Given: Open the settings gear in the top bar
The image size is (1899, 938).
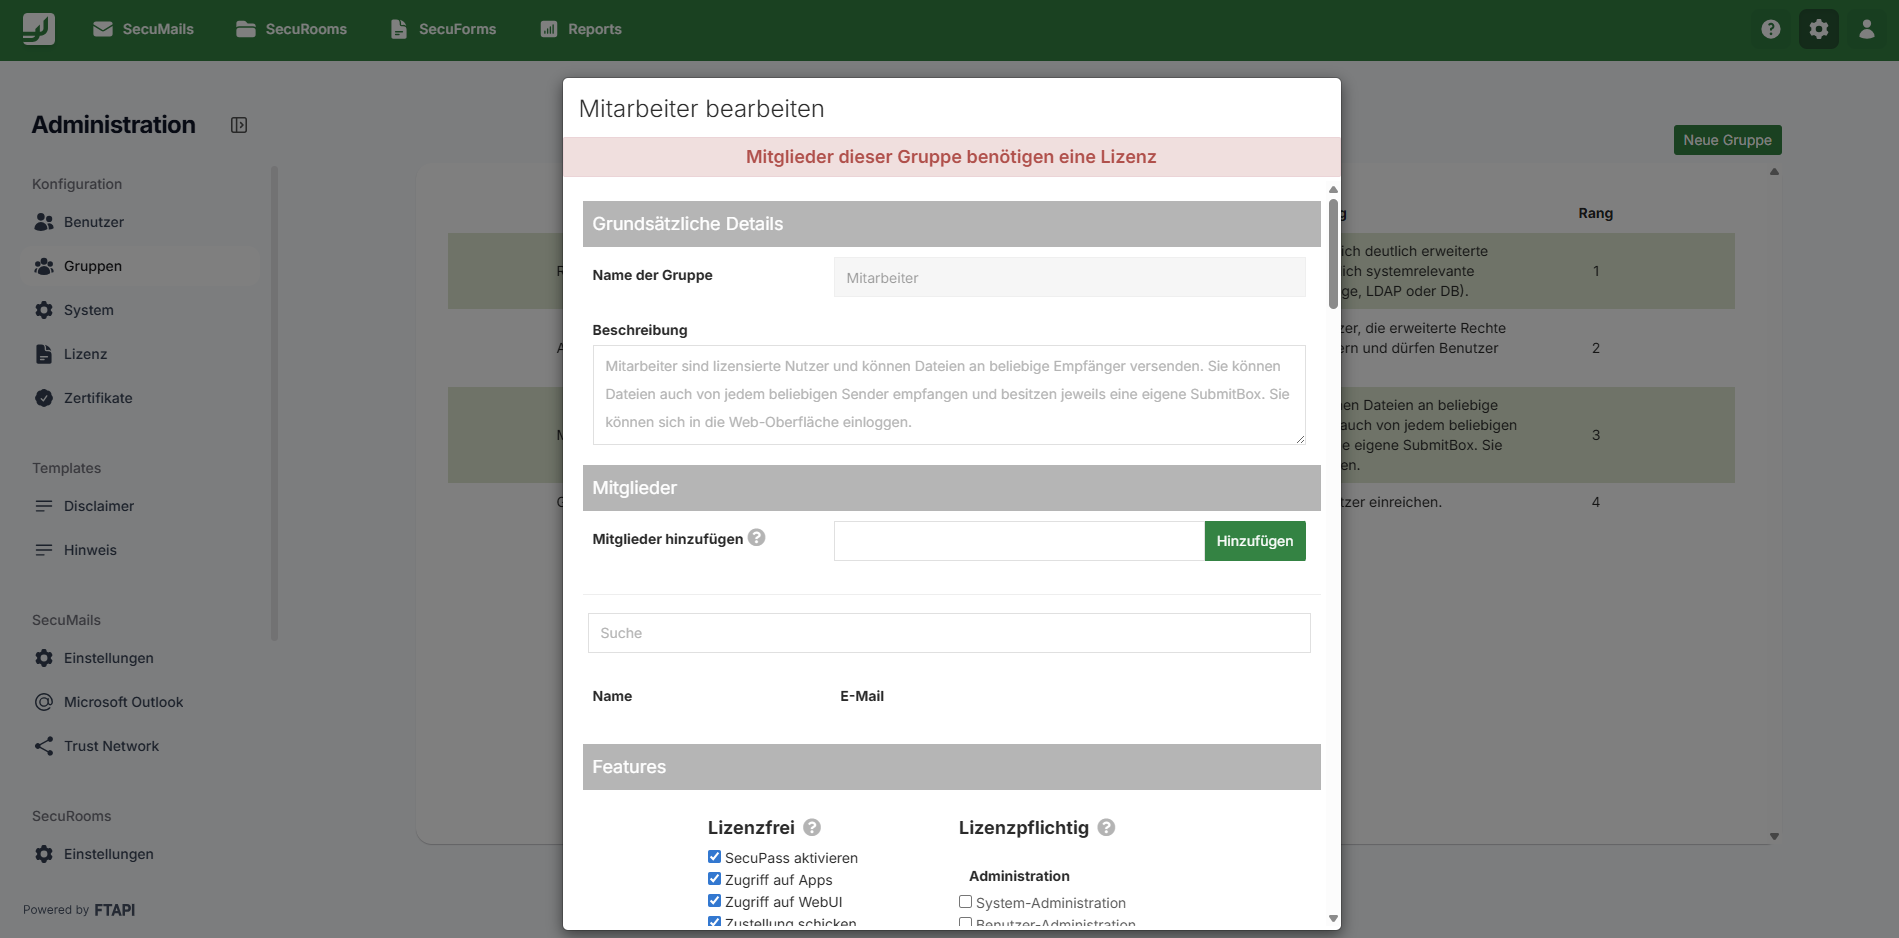Looking at the screenshot, I should (x=1818, y=29).
